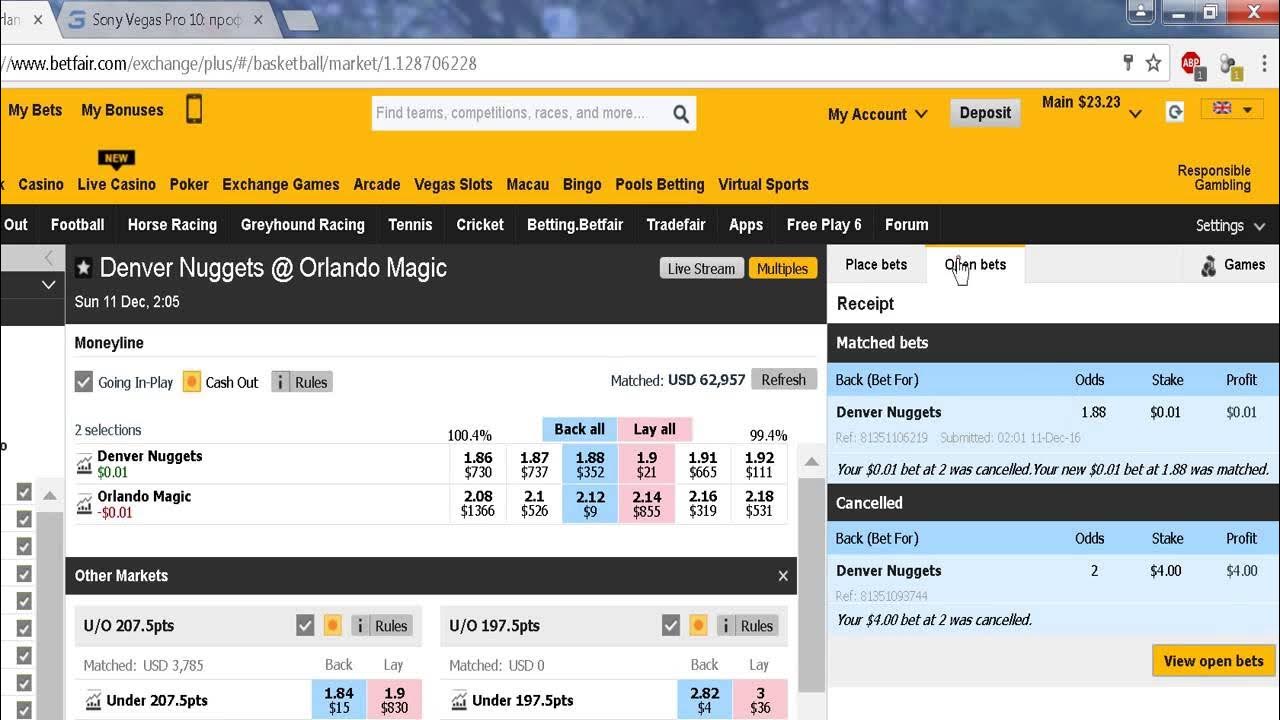This screenshot has width=1280, height=720.
Task: Collapse the left sidebar with the arrow
Action: [x=47, y=258]
